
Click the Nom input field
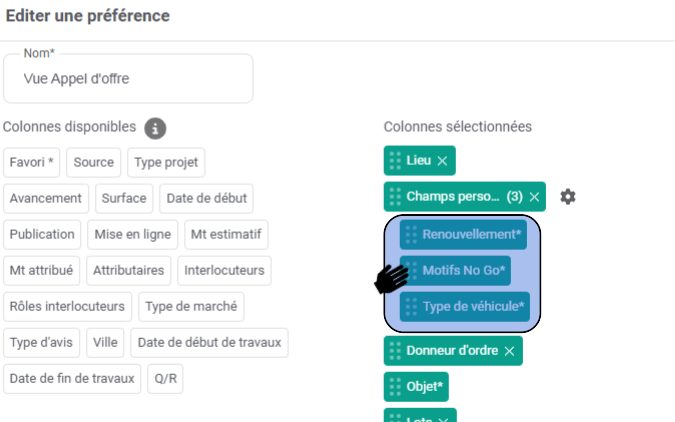128,79
